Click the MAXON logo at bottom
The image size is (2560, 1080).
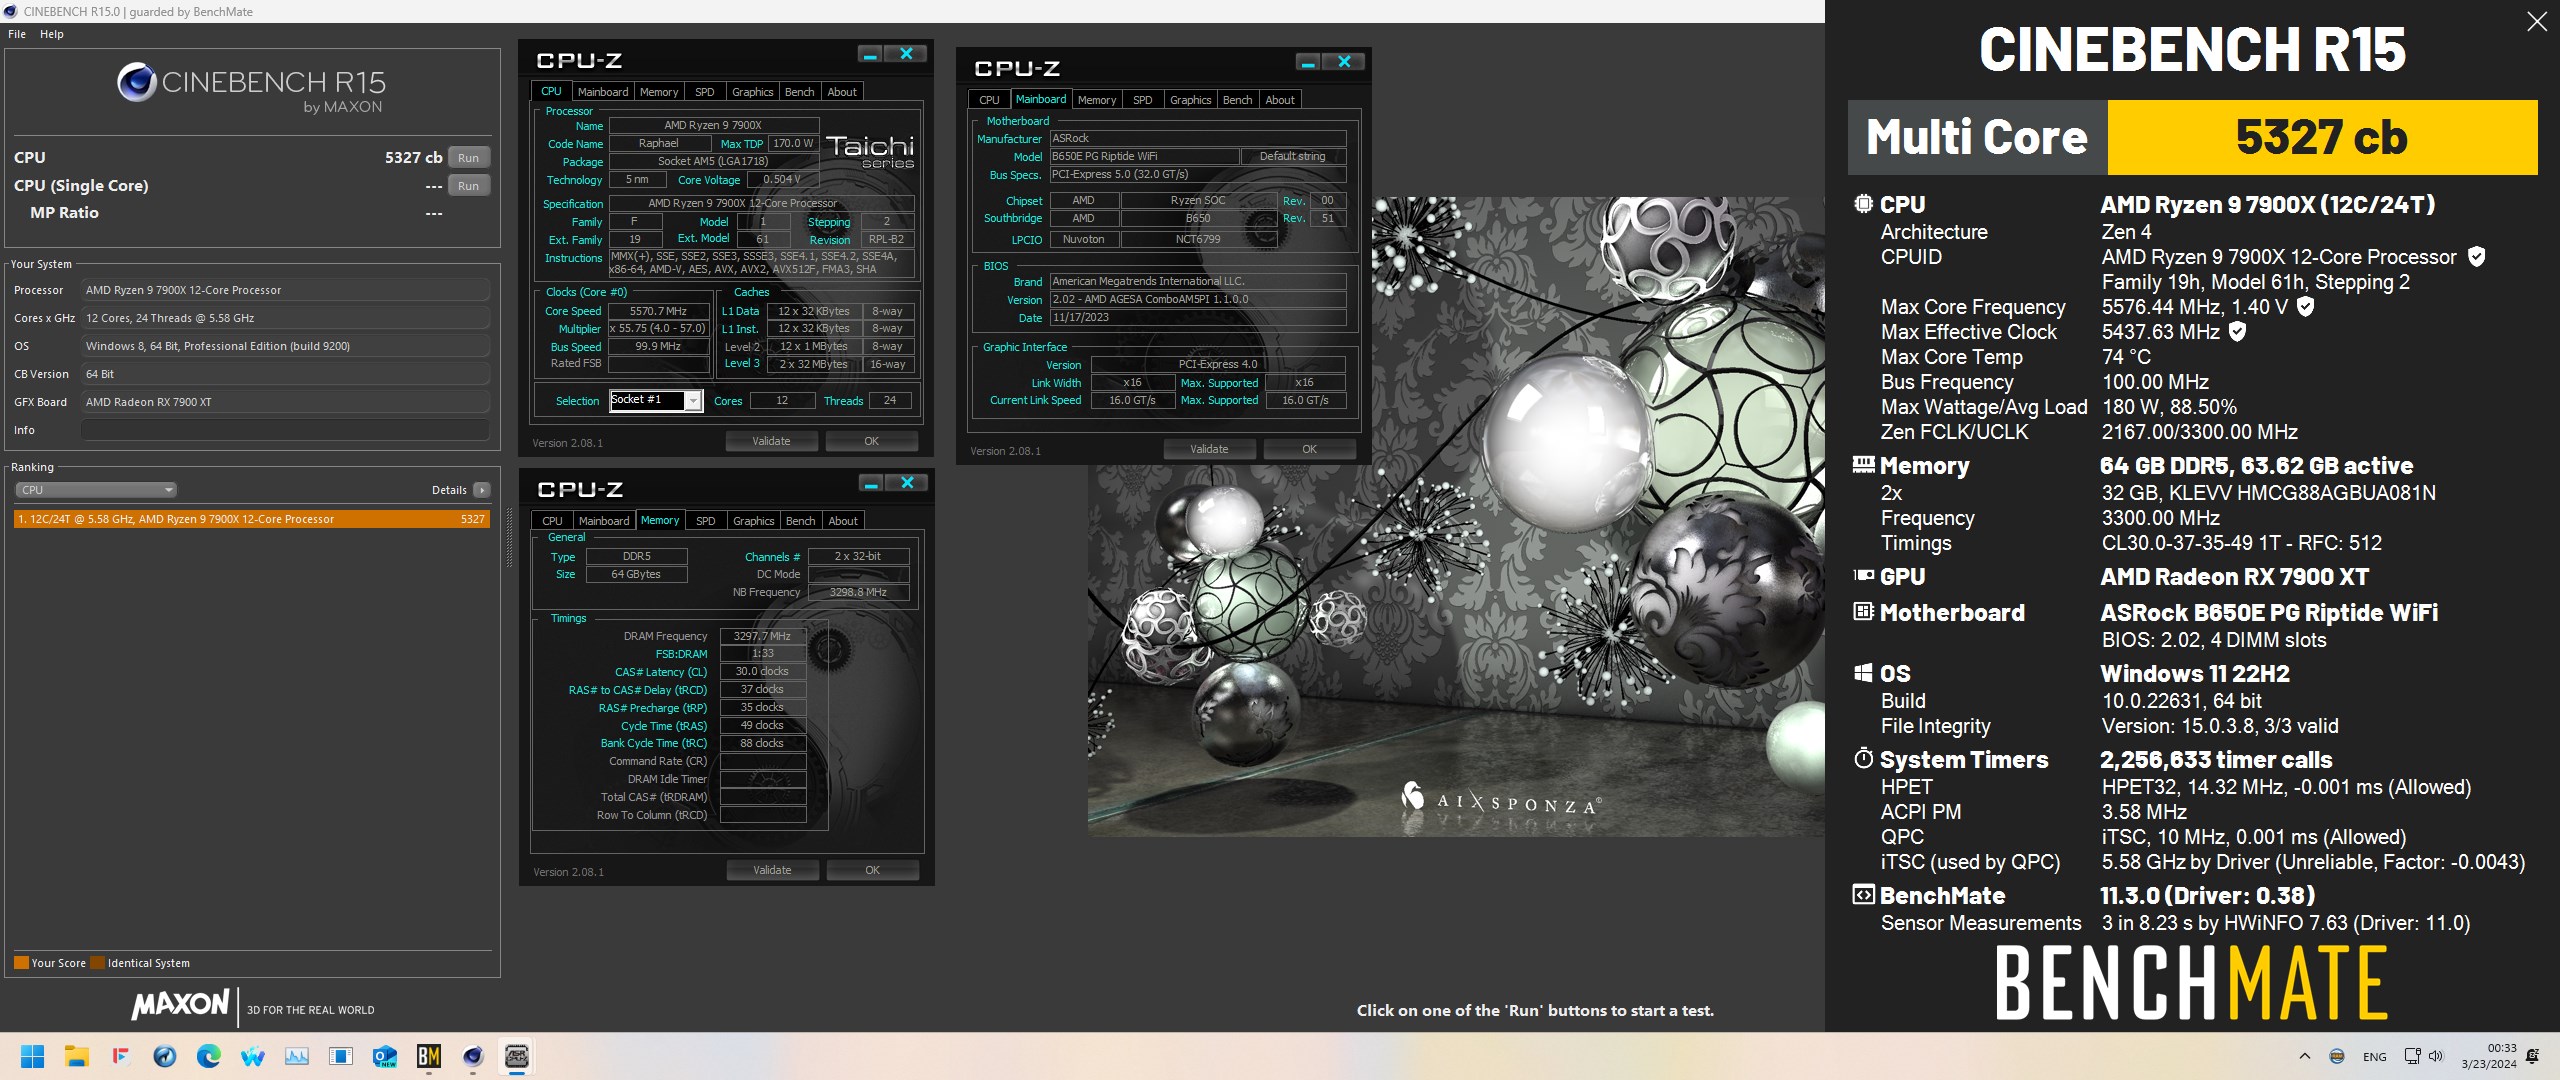click(180, 1004)
